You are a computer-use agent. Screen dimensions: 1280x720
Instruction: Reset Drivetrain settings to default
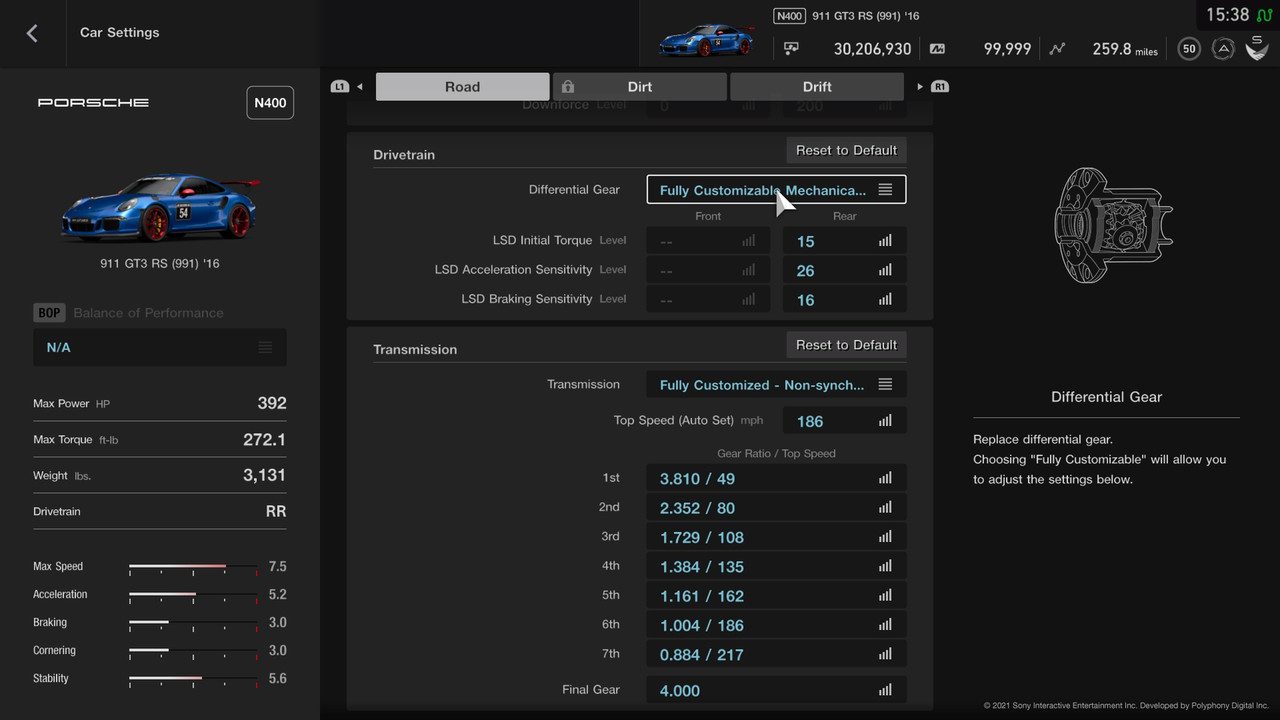pos(847,150)
